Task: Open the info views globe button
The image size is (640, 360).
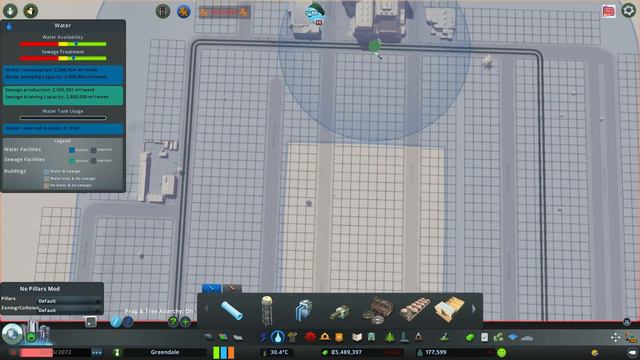Action: coord(12,333)
